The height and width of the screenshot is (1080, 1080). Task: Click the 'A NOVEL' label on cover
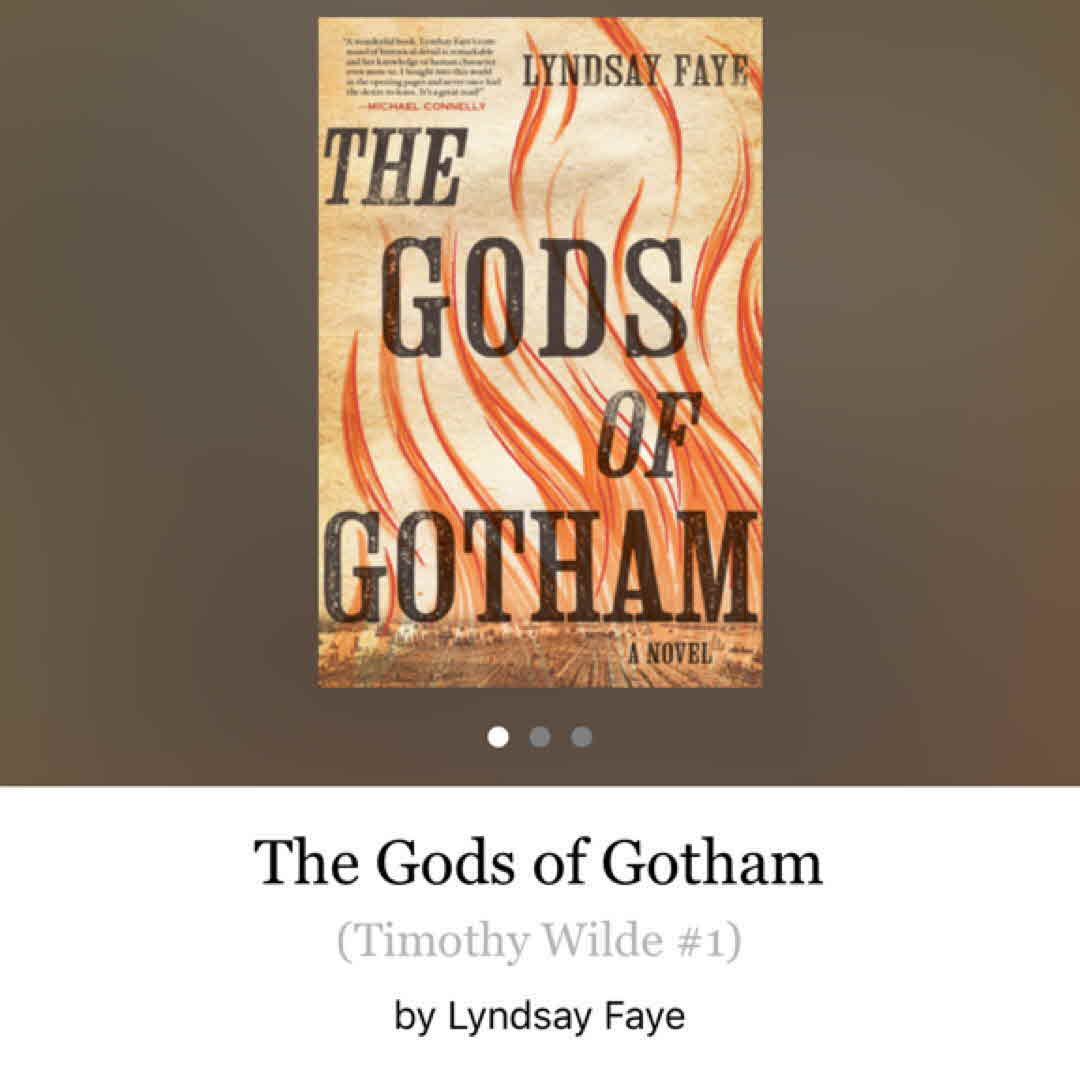point(669,654)
